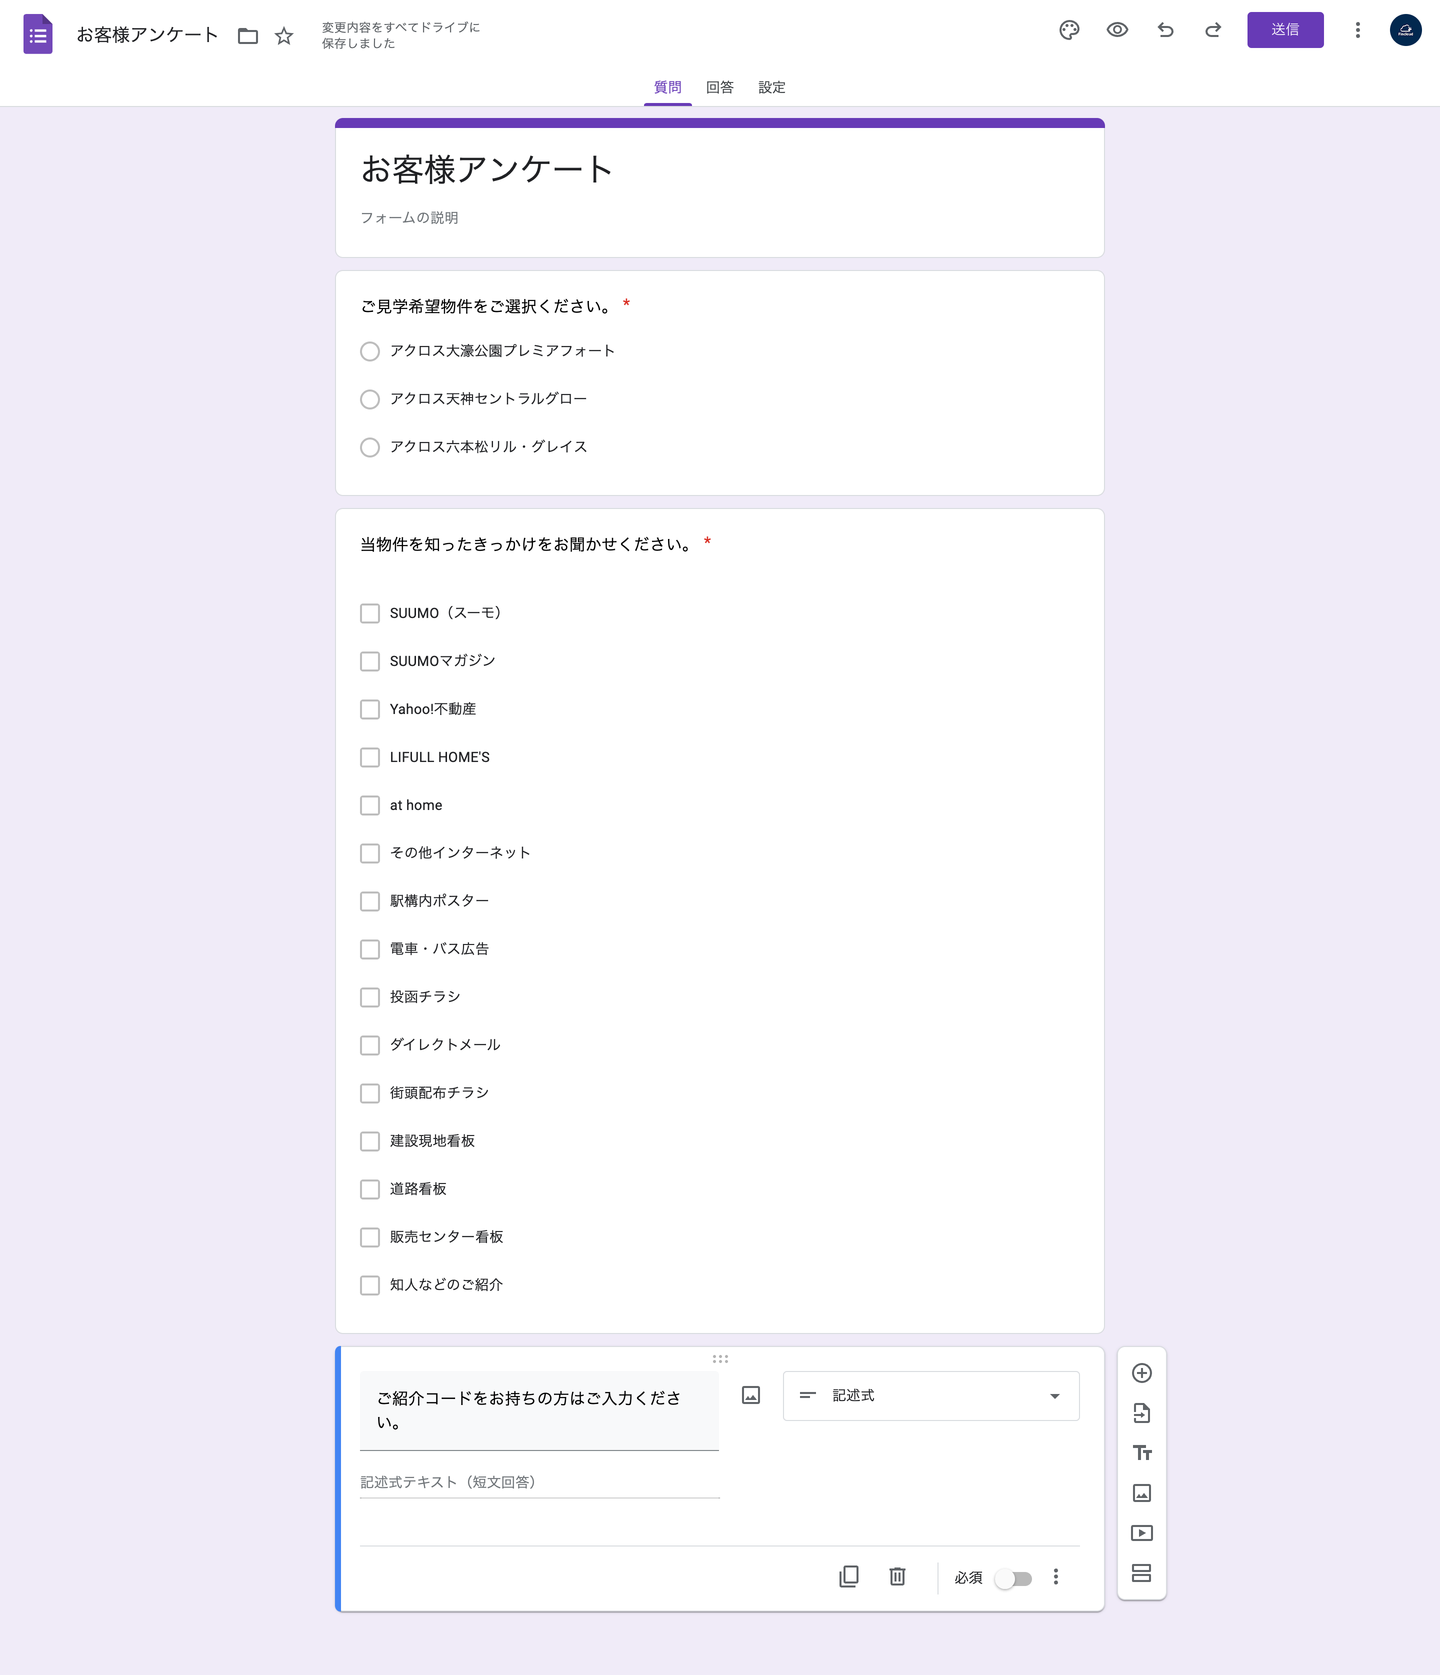Check the Yahoo!不動産 checkbox
1440x1675 pixels.
(x=370, y=709)
